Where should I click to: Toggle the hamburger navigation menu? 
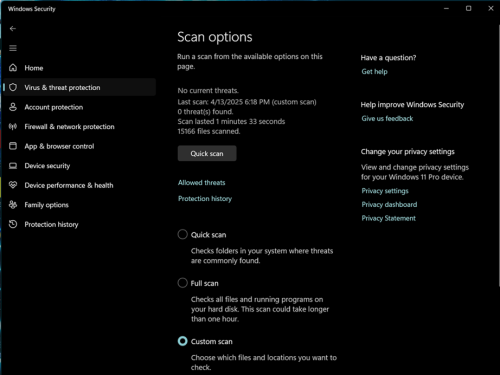click(13, 48)
